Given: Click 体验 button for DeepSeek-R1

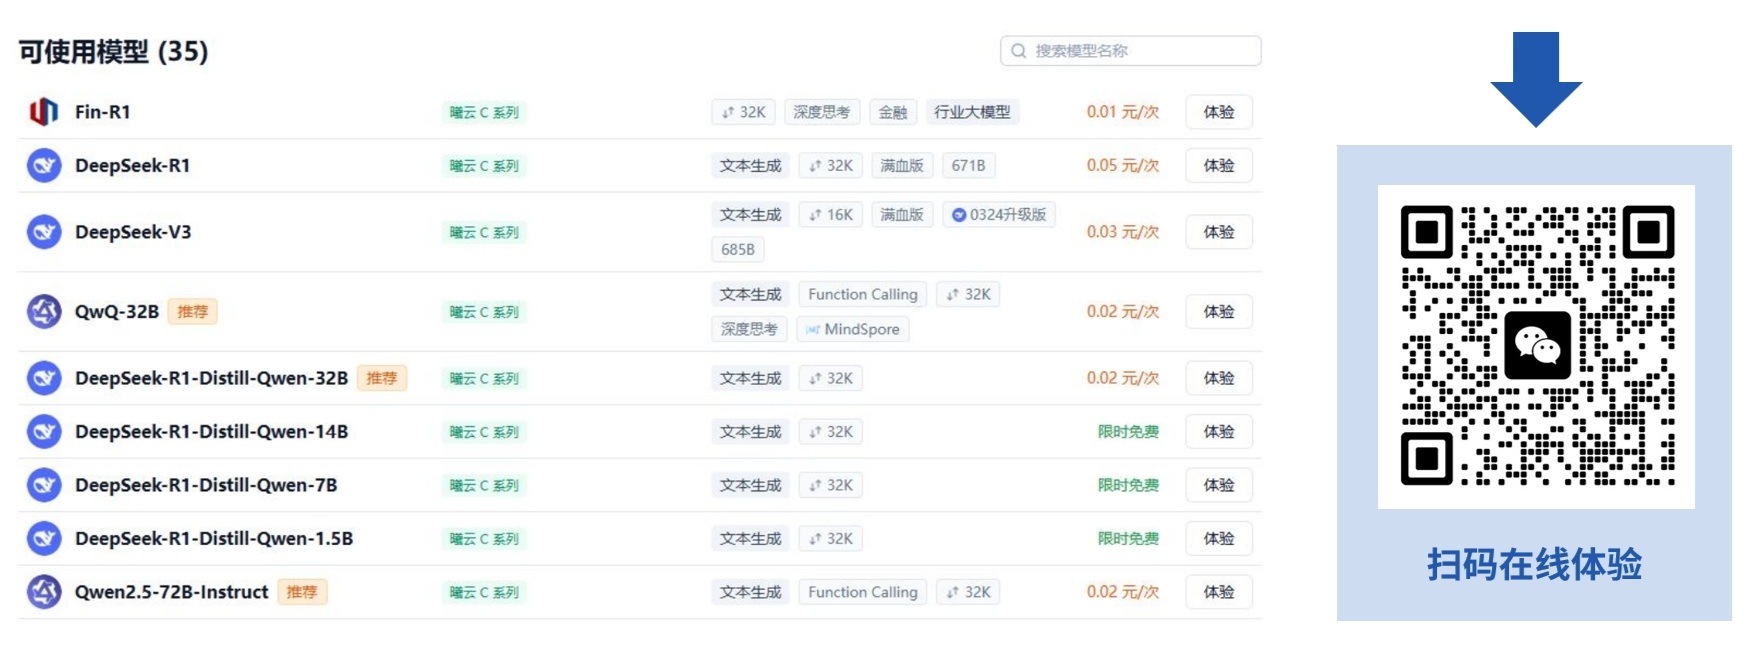Looking at the screenshot, I should point(1219,165).
